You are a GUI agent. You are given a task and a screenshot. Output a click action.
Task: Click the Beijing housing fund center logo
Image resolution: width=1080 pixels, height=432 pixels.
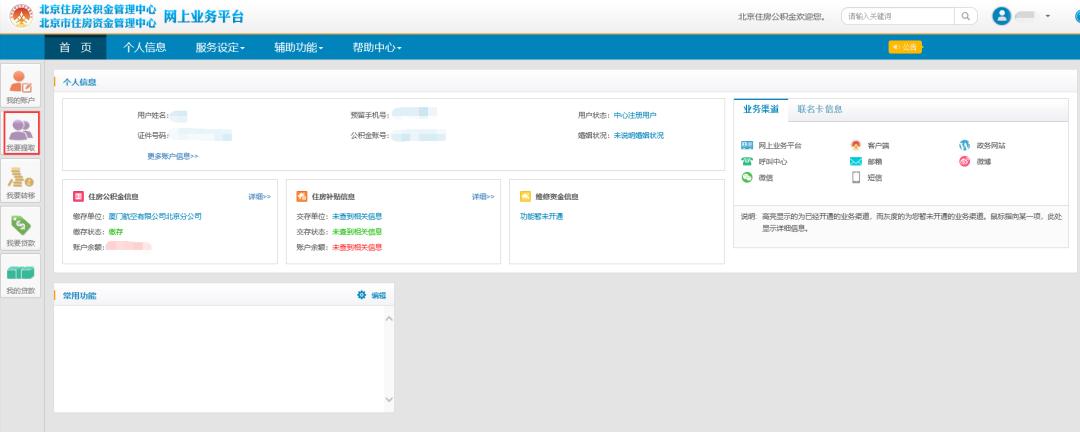tap(21, 16)
